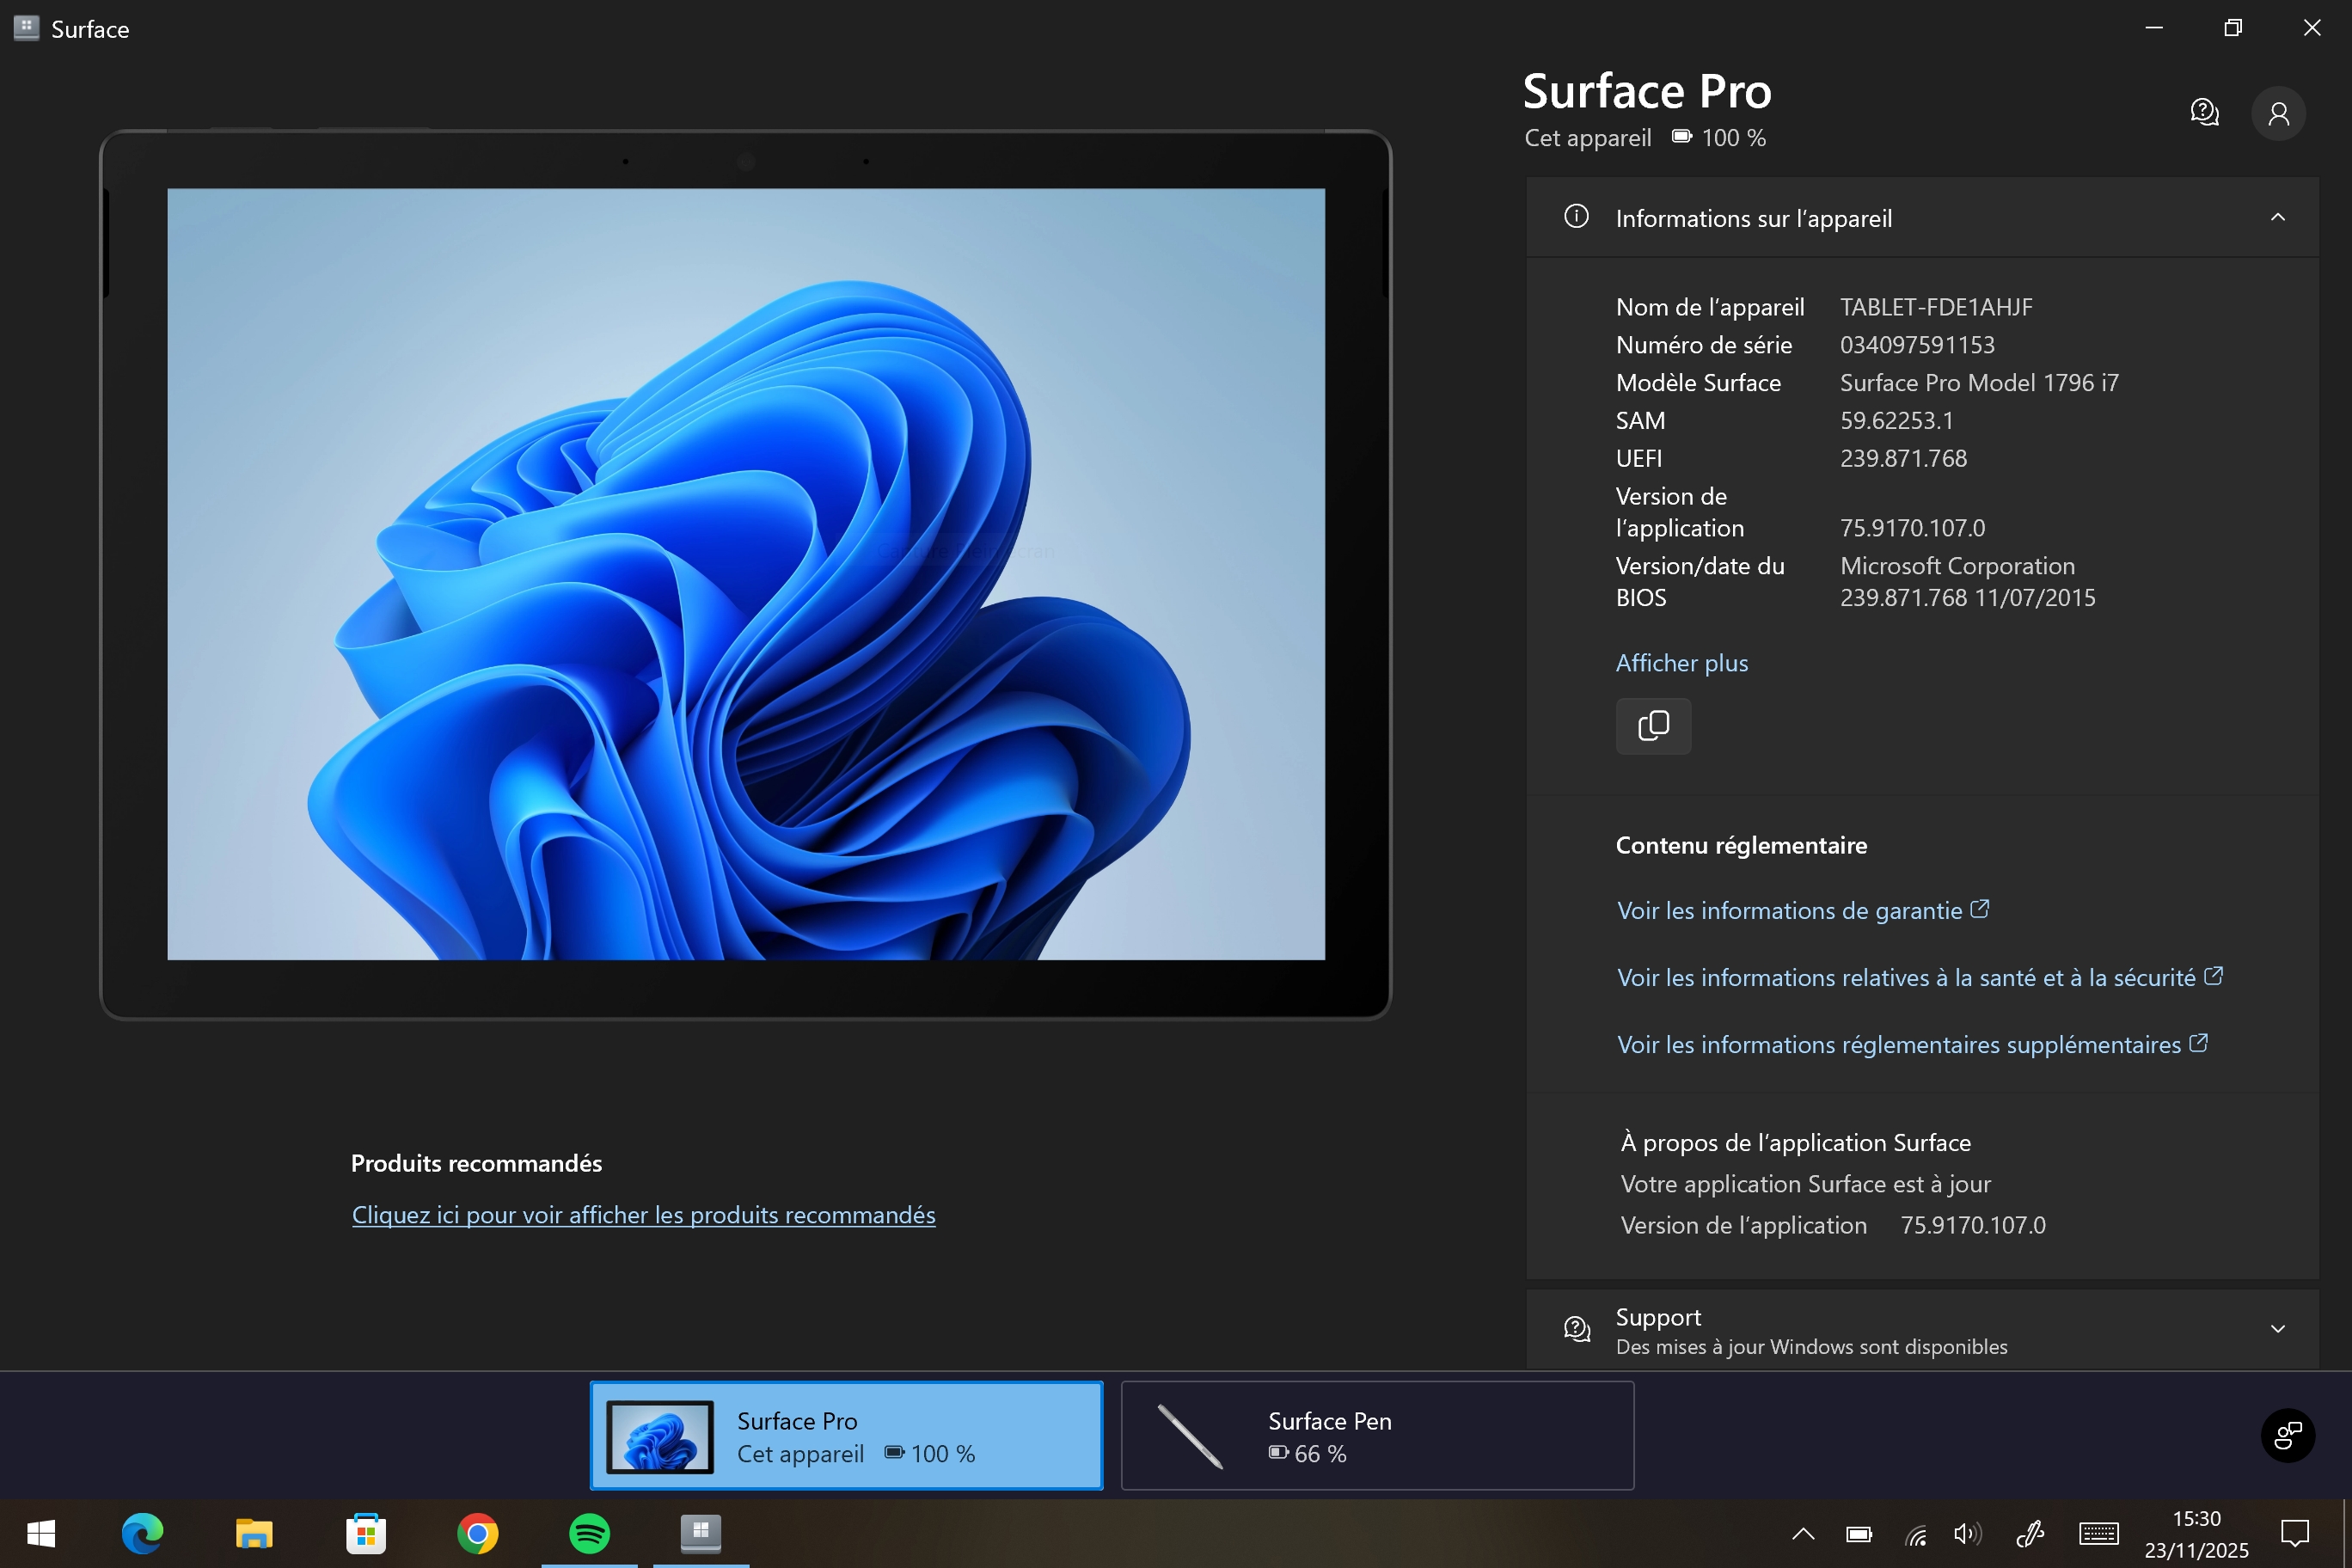Image resolution: width=2352 pixels, height=1568 pixels.
Task: Open the recommended products link
Action: click(x=643, y=1215)
